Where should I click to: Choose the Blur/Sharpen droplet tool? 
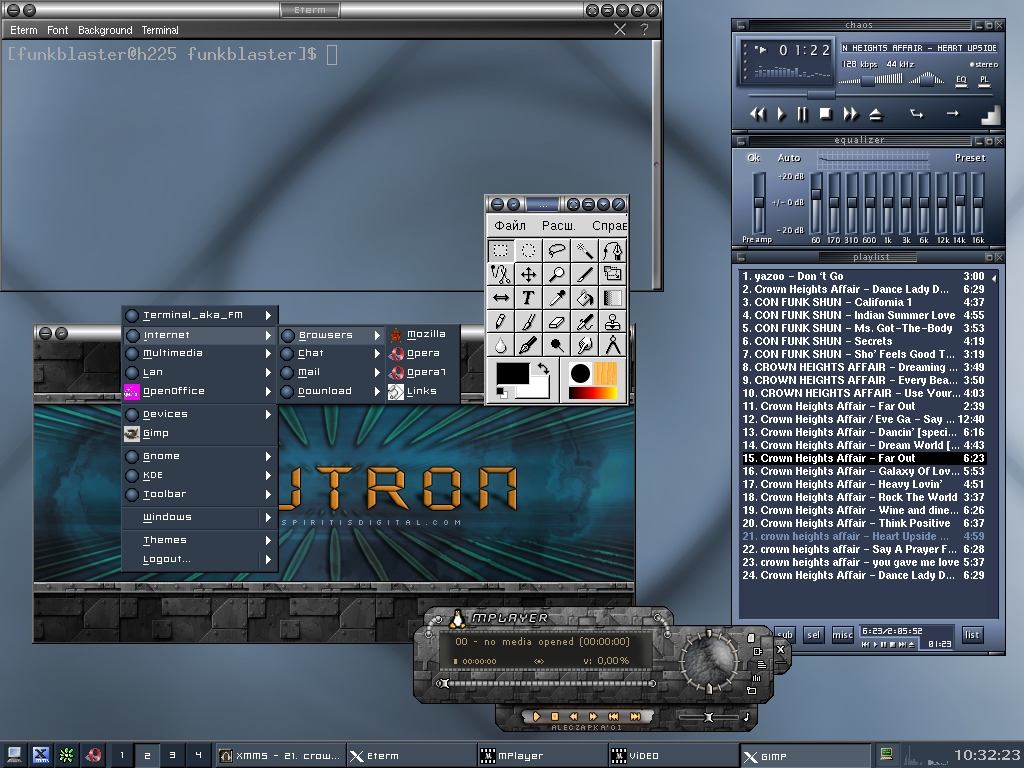(501, 345)
